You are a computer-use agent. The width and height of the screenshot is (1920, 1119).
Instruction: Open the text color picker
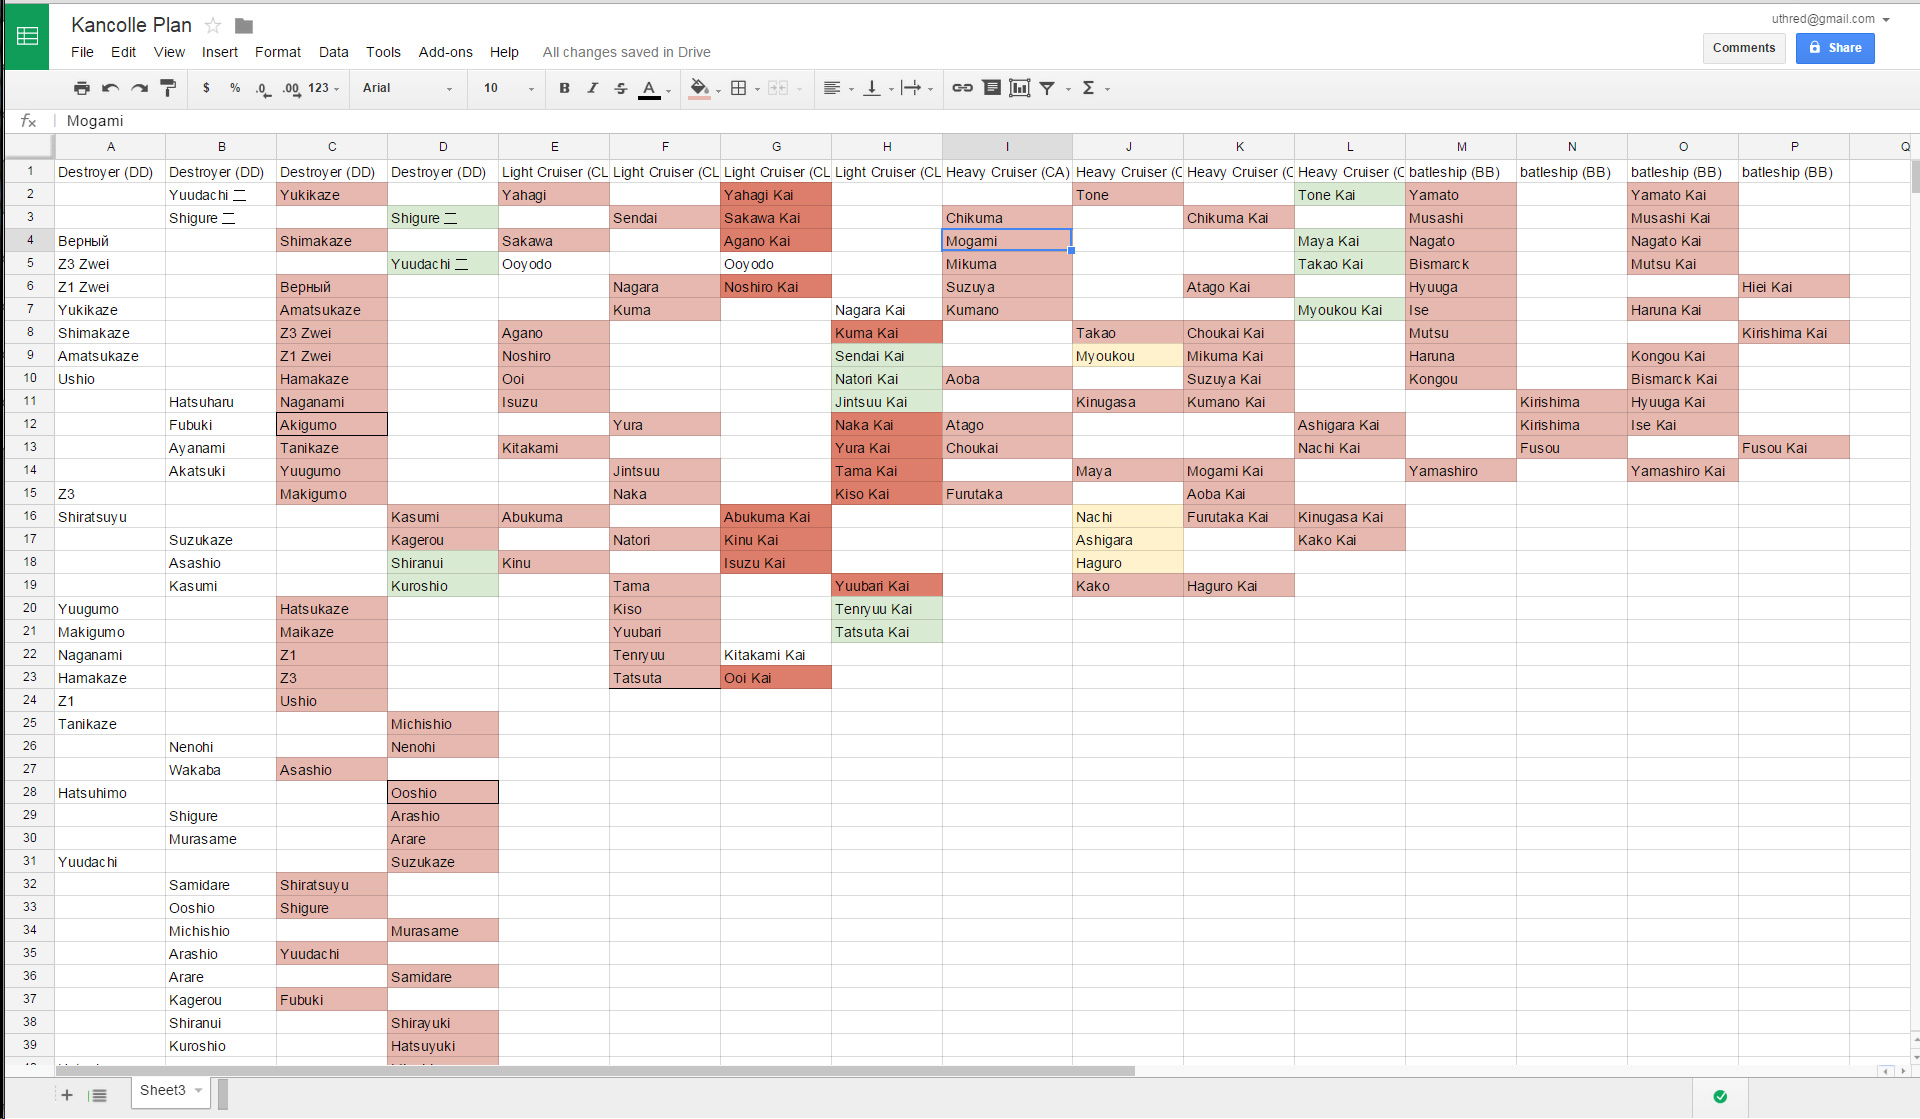pos(650,88)
